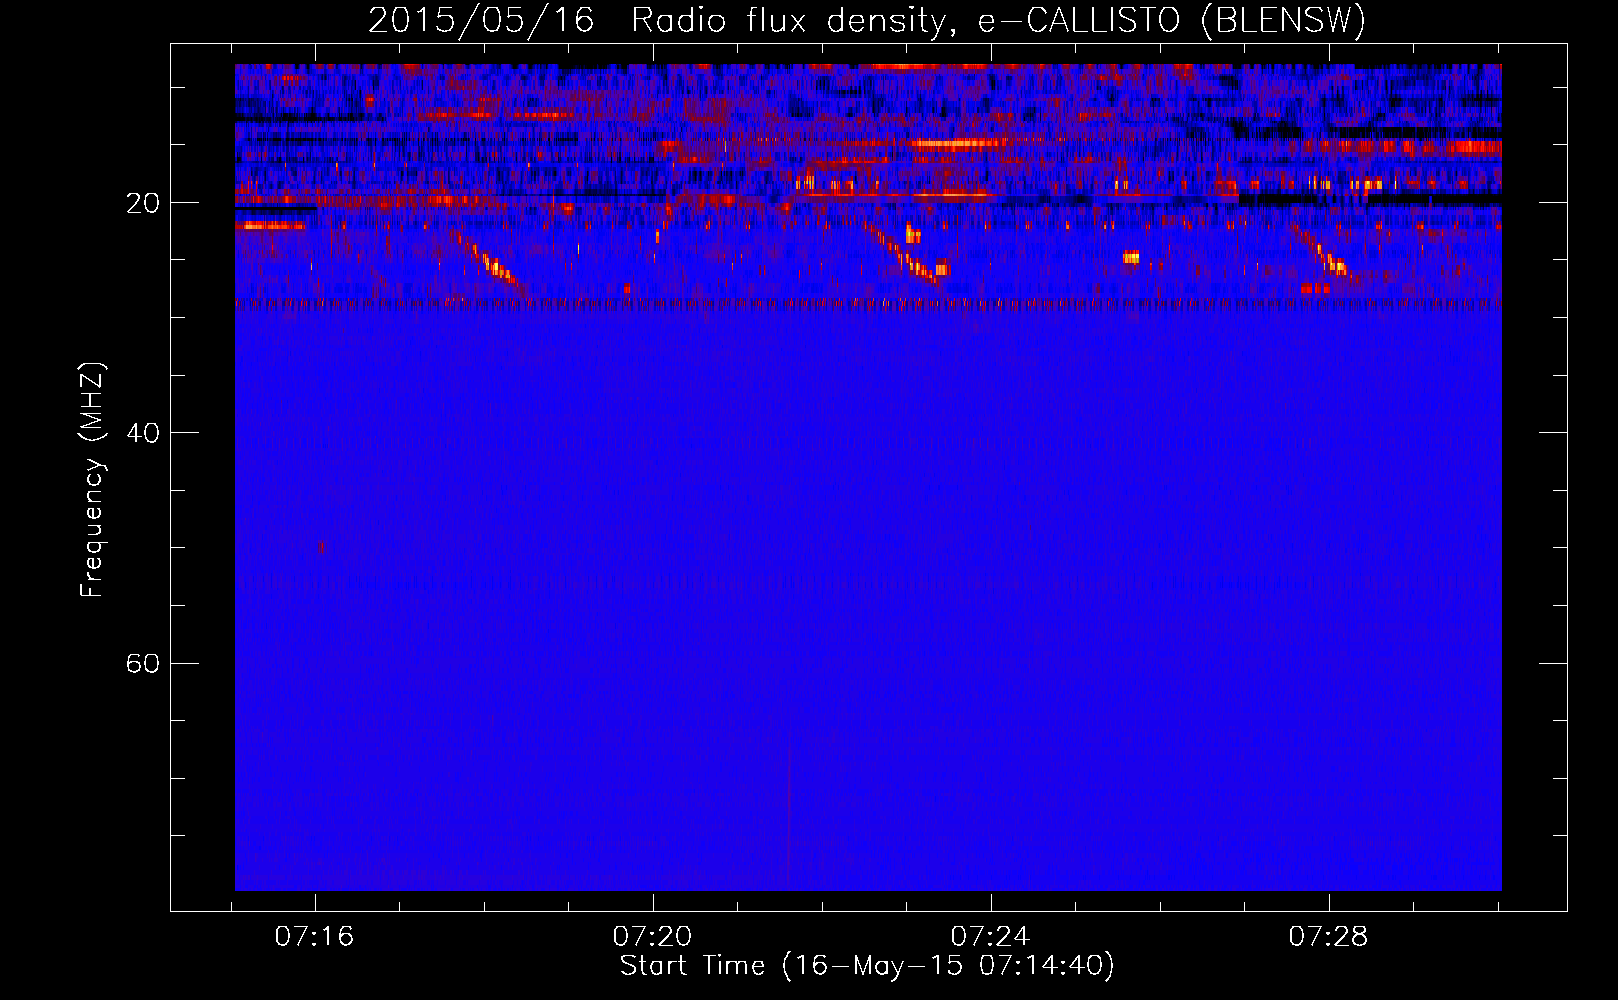Click the '60' frequency axis label
Viewport: 1618px width, 1000px height.
pyautogui.click(x=143, y=664)
